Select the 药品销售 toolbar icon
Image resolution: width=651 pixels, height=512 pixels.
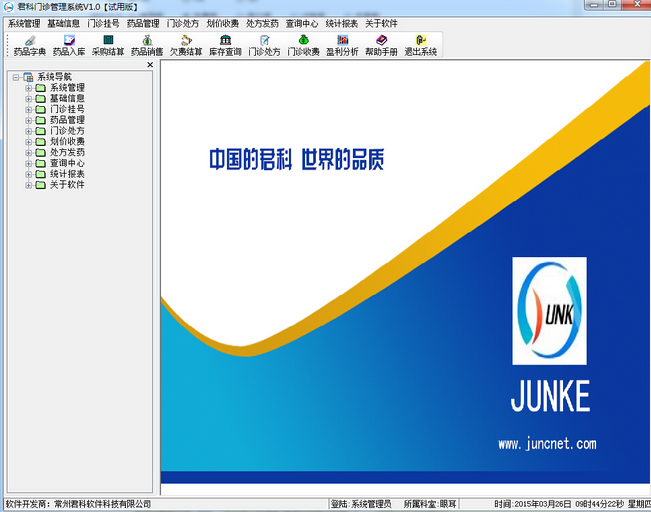(x=147, y=45)
